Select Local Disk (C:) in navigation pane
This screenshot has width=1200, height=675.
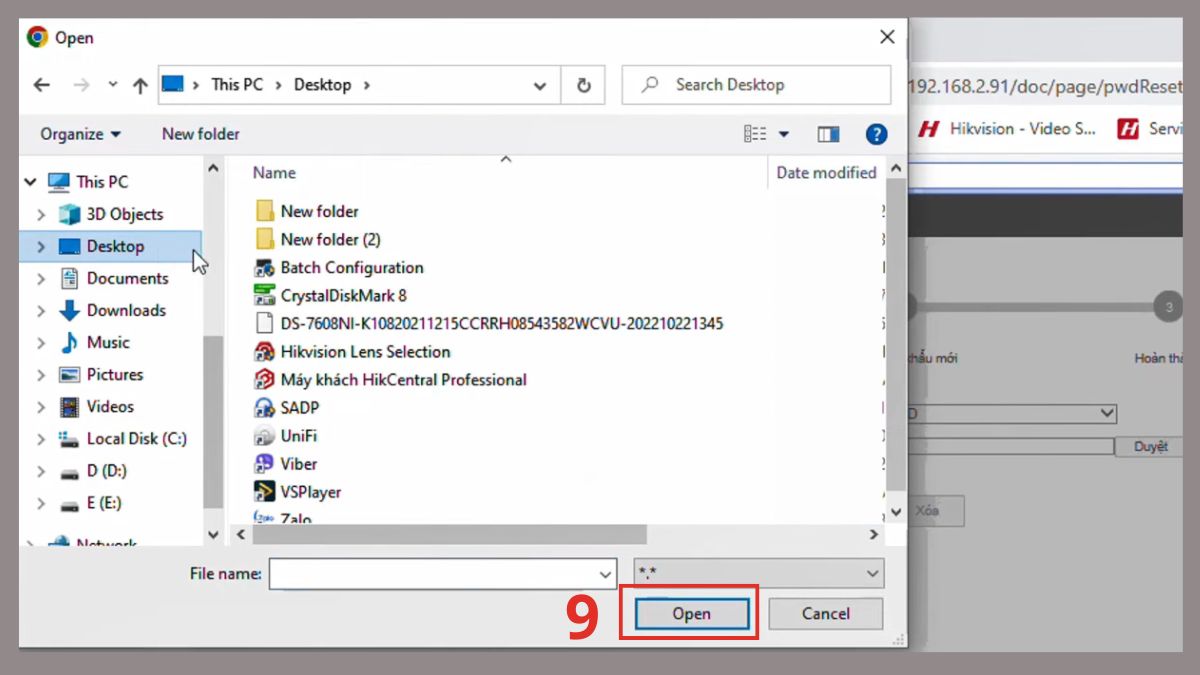136,438
